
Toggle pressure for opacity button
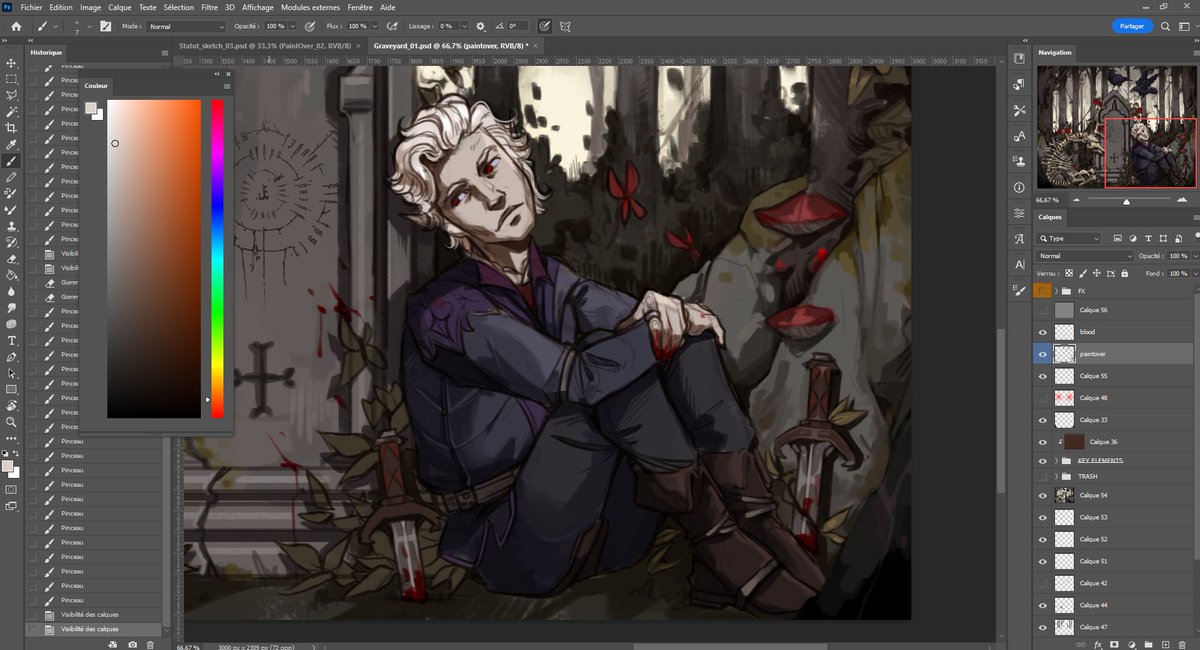(312, 26)
